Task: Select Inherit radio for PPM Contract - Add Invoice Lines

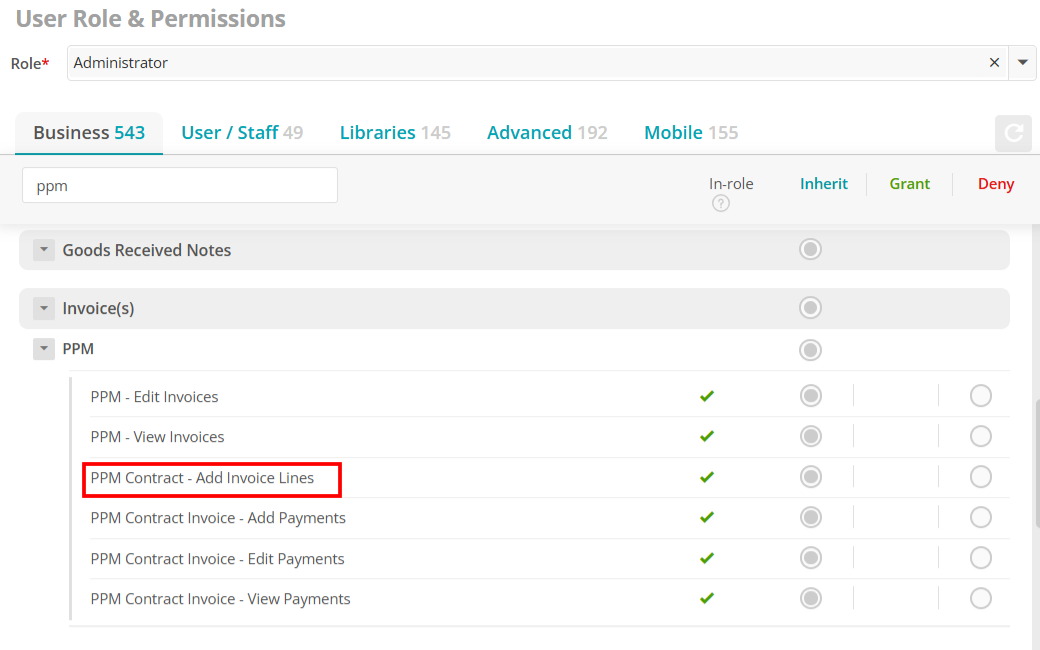Action: coord(811,477)
